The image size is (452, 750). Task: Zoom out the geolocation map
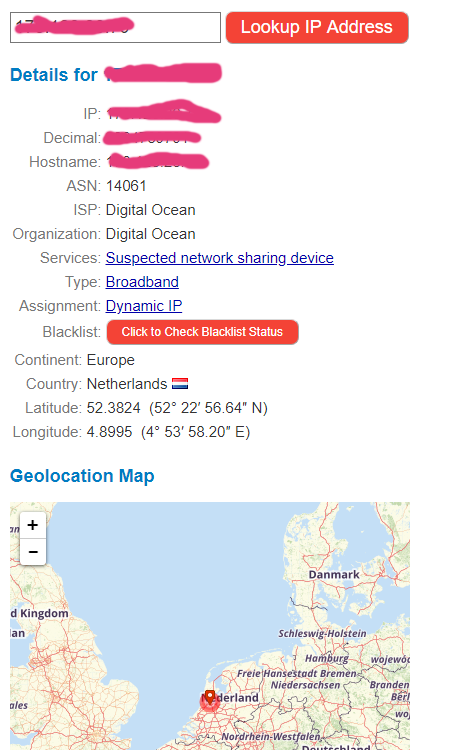coord(33,551)
